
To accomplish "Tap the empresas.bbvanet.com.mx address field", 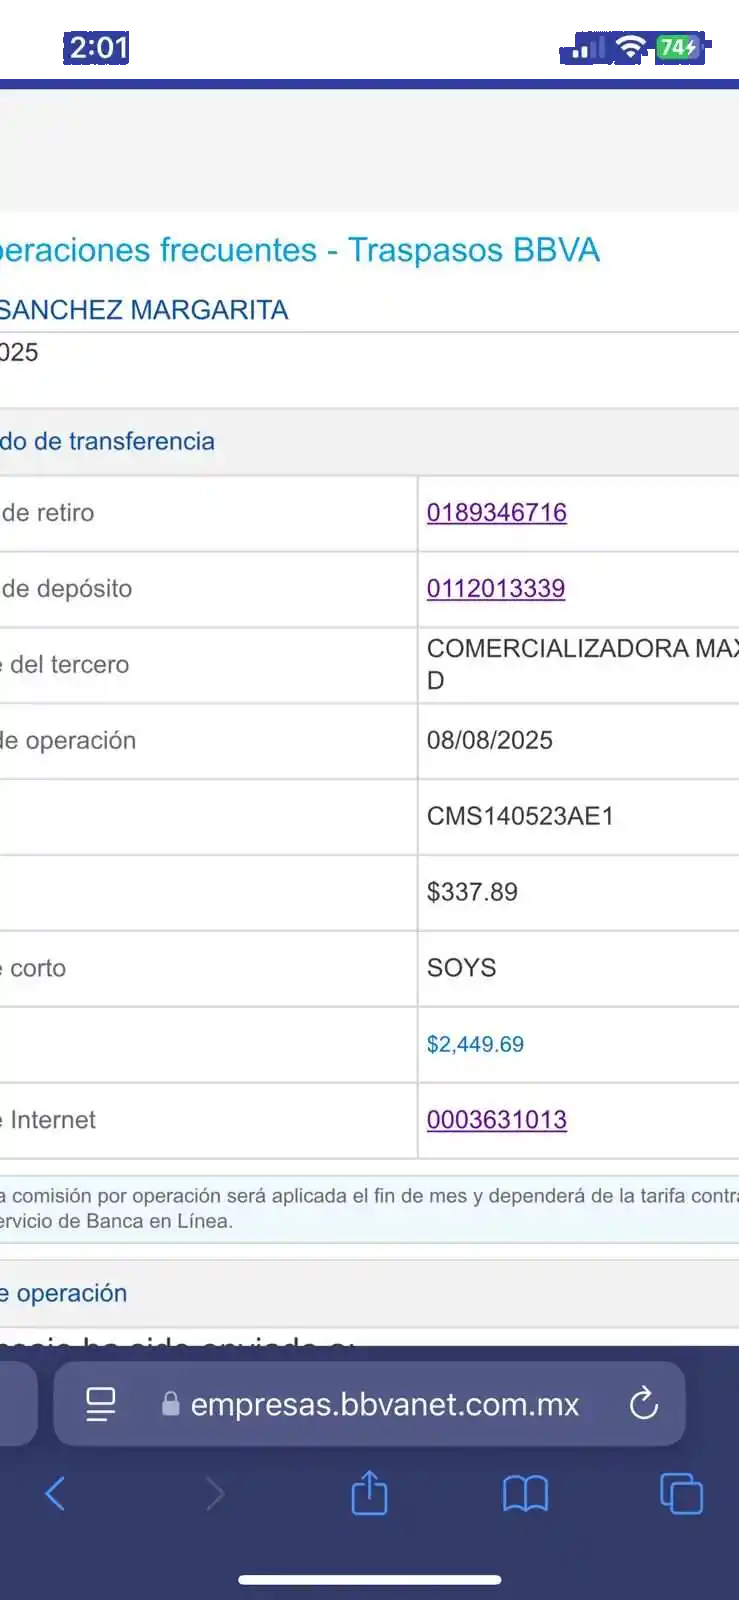I will click(385, 1404).
